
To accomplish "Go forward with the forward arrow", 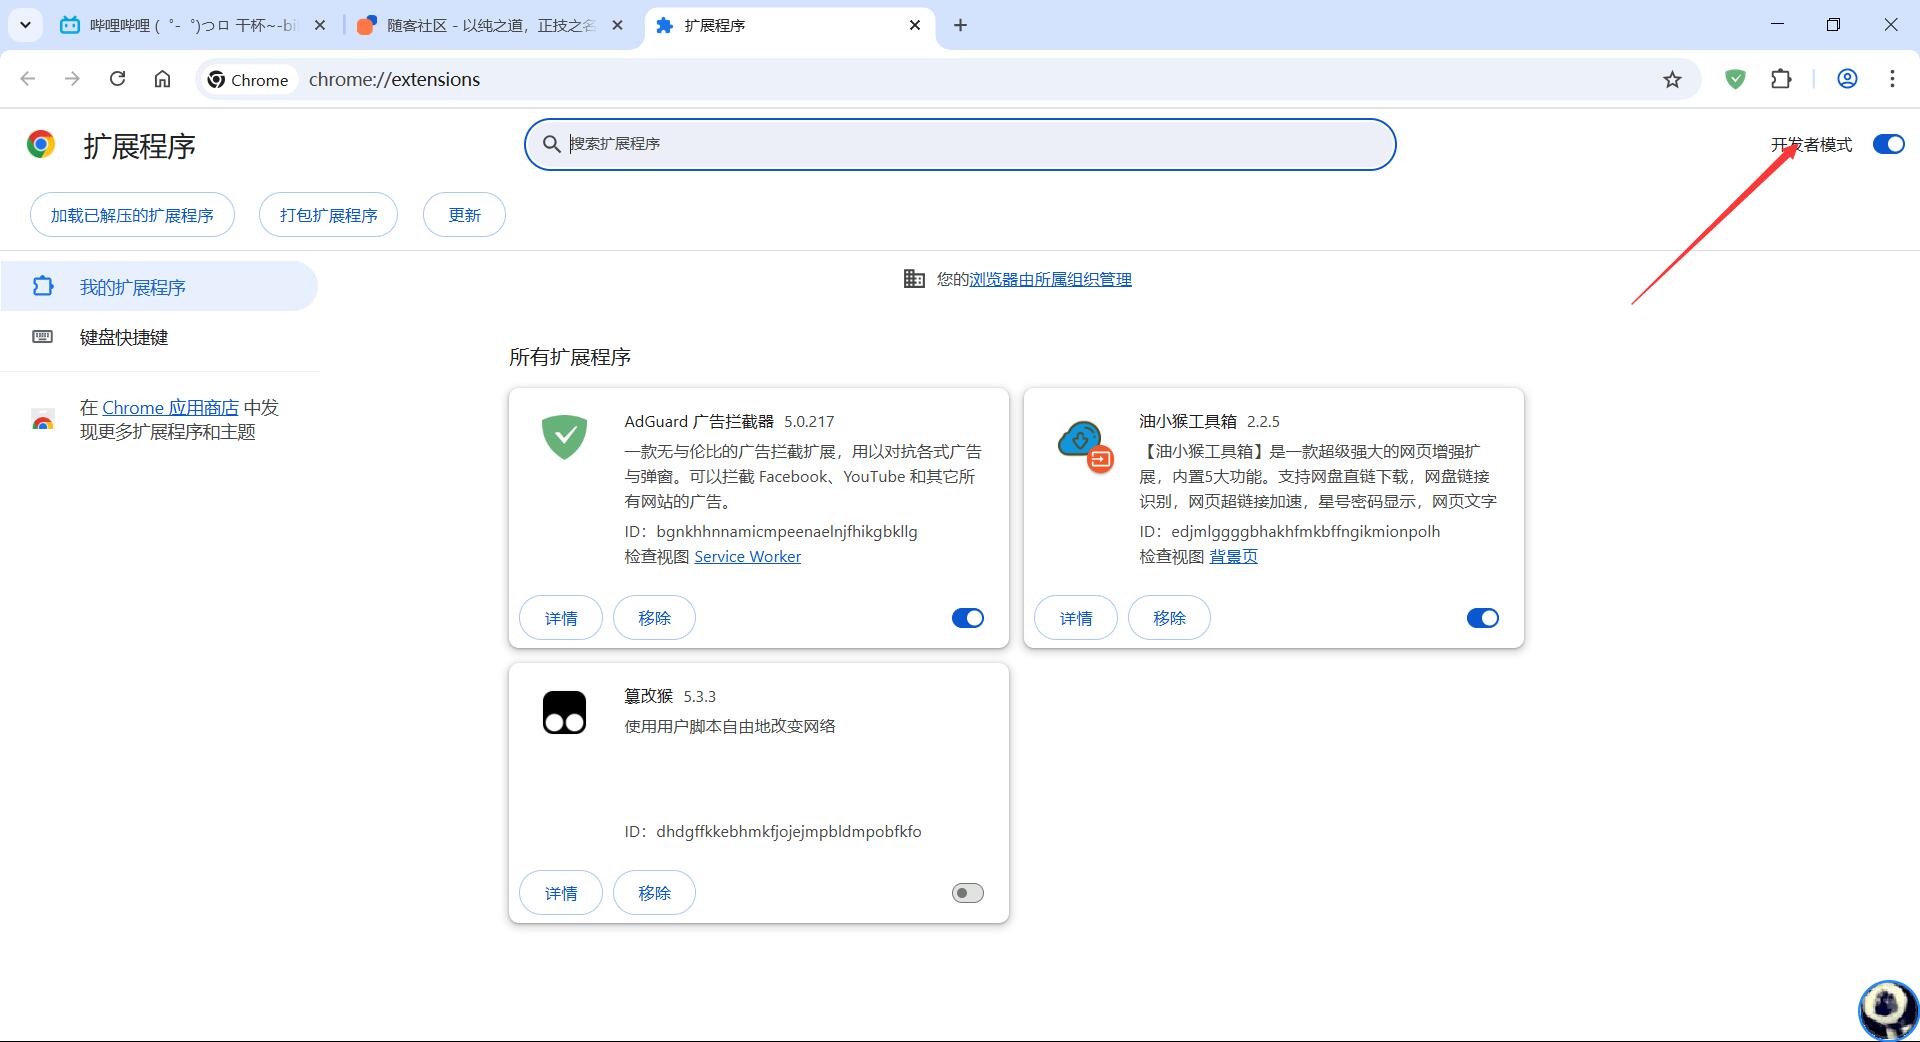I will pos(72,79).
